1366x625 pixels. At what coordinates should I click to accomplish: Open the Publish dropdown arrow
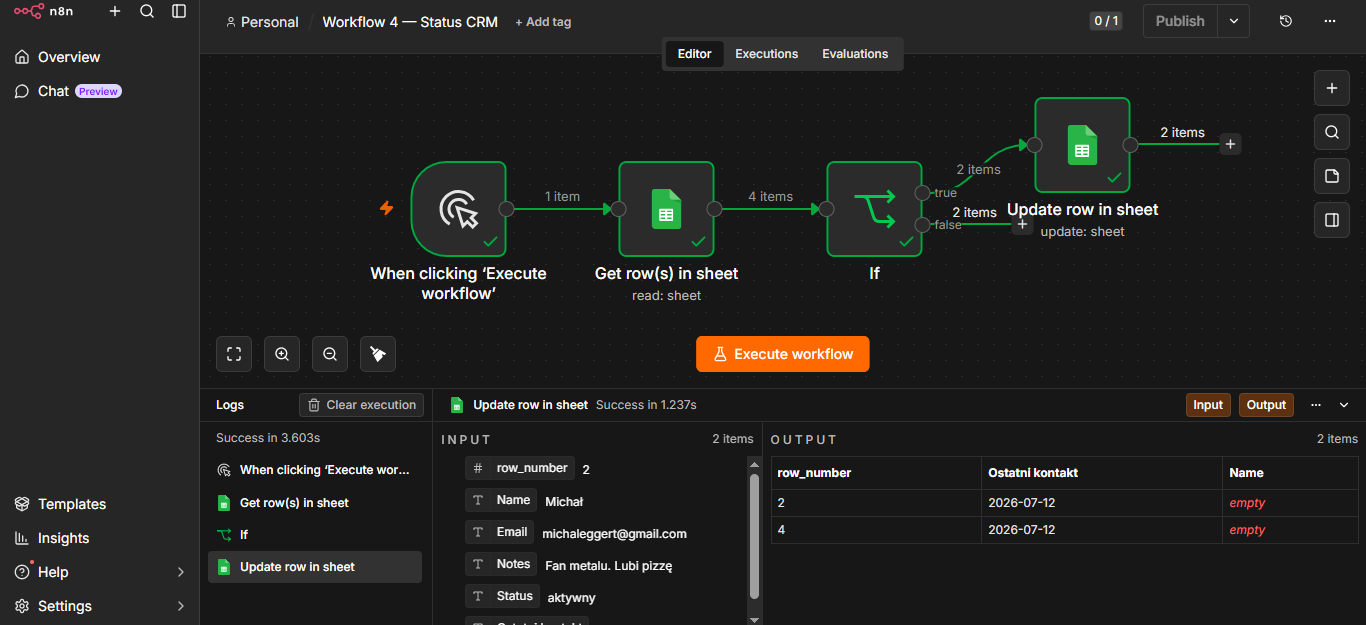pos(1234,21)
